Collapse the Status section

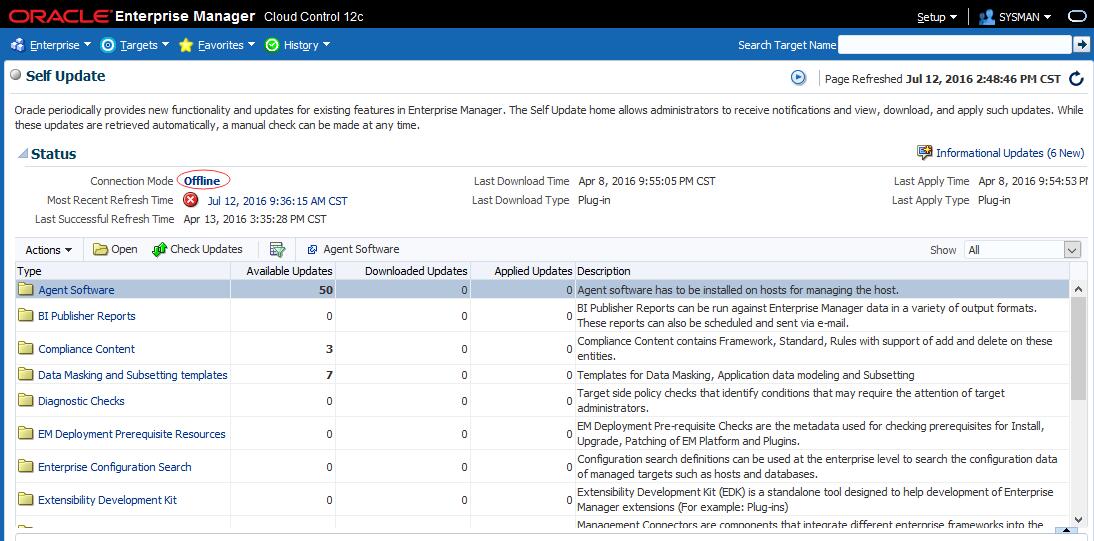[x=23, y=154]
